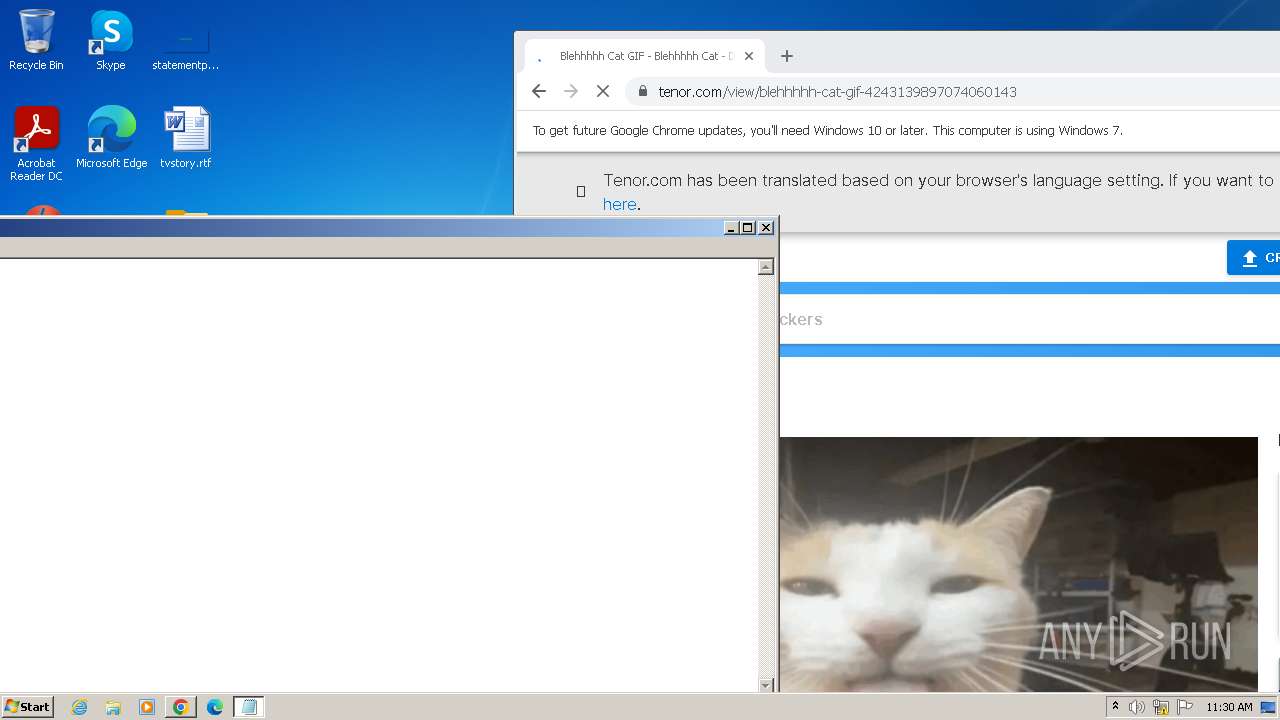Switch to the notepad-like taskbar window
Viewport: 1280px width, 720px height.
point(249,707)
